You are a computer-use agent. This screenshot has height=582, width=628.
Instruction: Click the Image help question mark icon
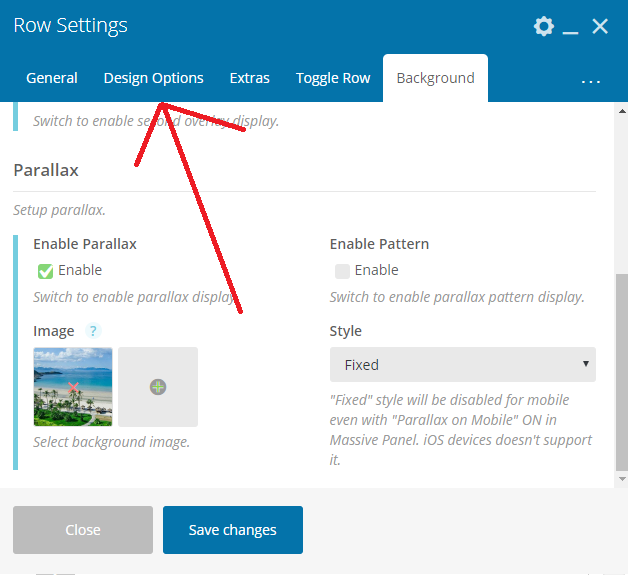[93, 331]
